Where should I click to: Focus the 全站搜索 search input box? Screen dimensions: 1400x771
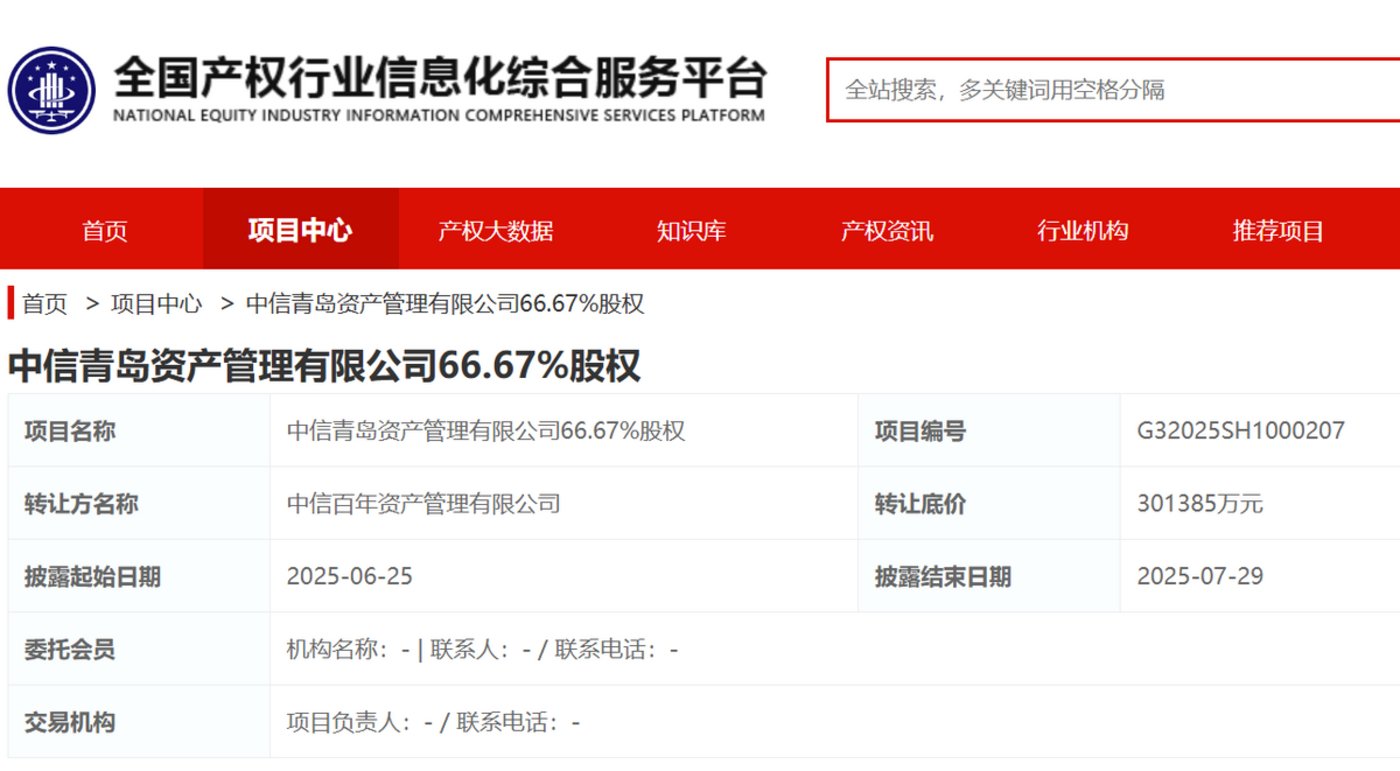[x=1110, y=90]
